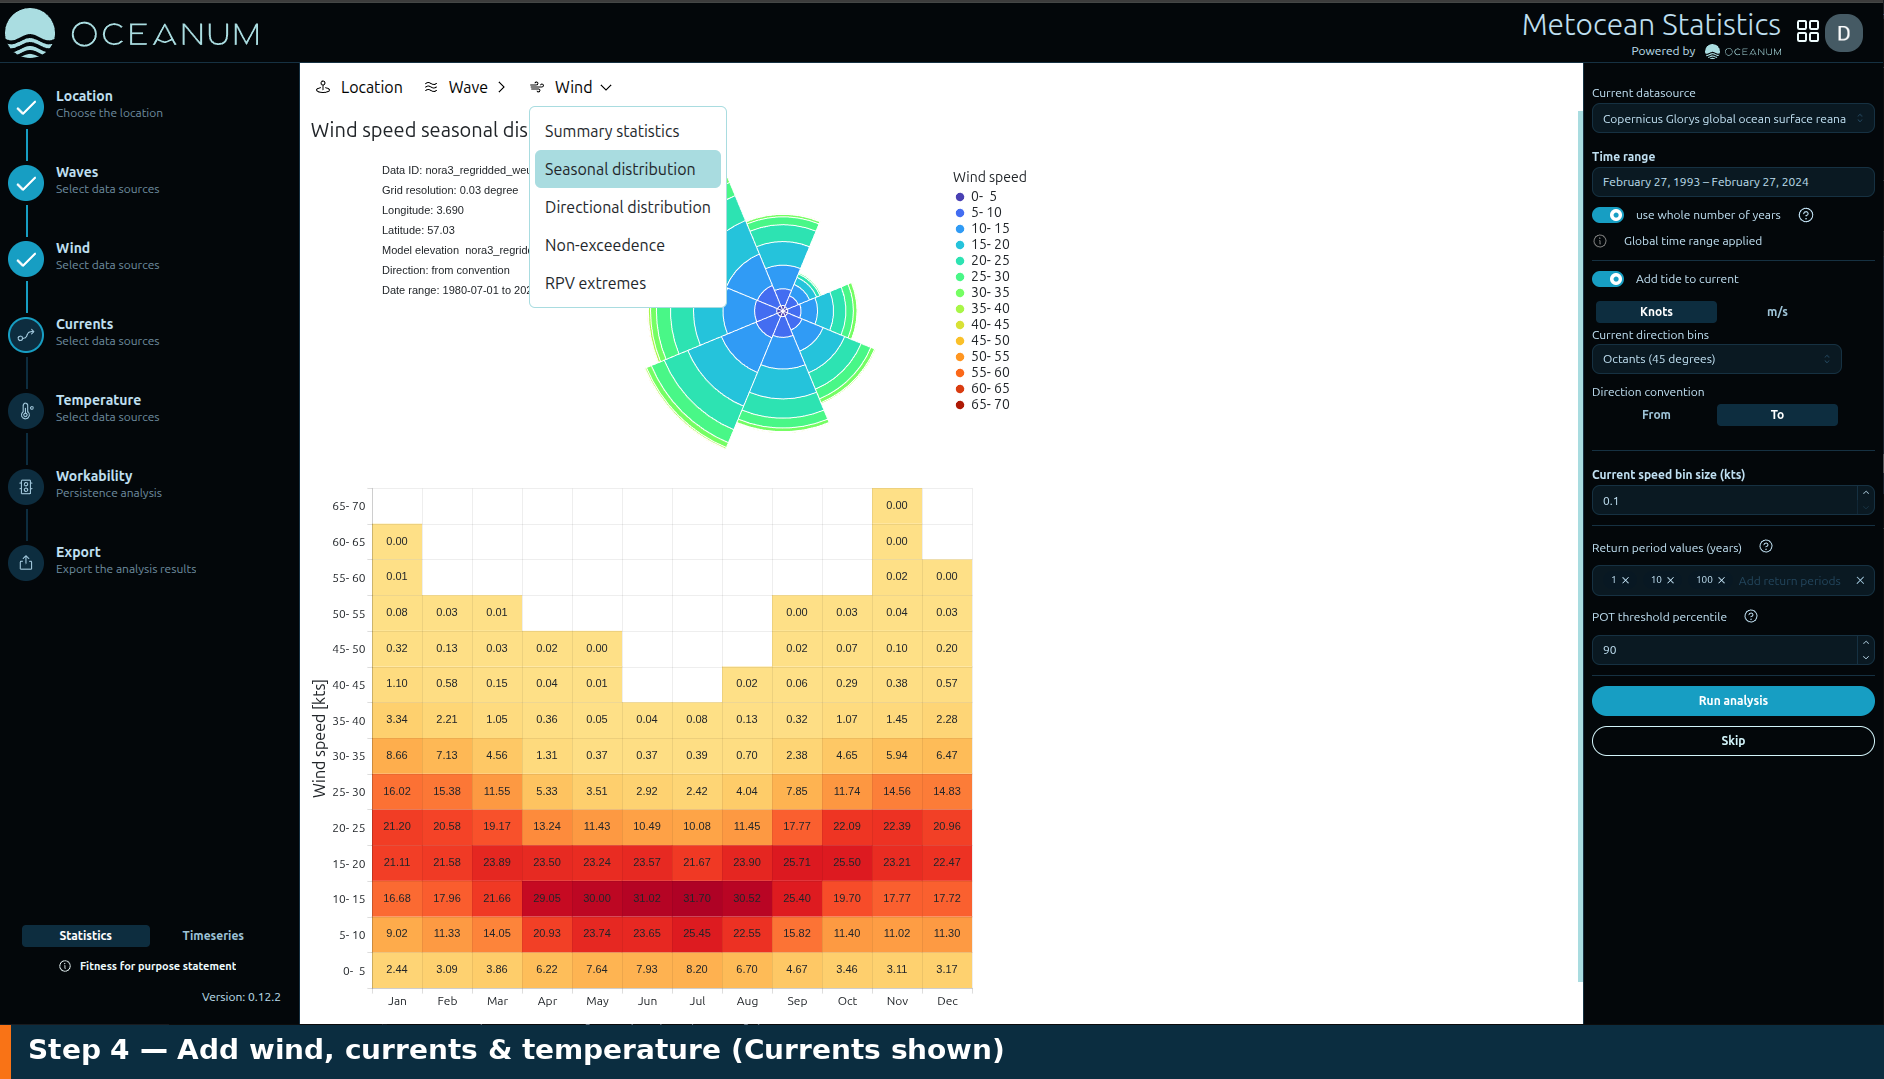The height and width of the screenshot is (1079, 1884).
Task: Open help for whole number of years
Action: point(1806,215)
